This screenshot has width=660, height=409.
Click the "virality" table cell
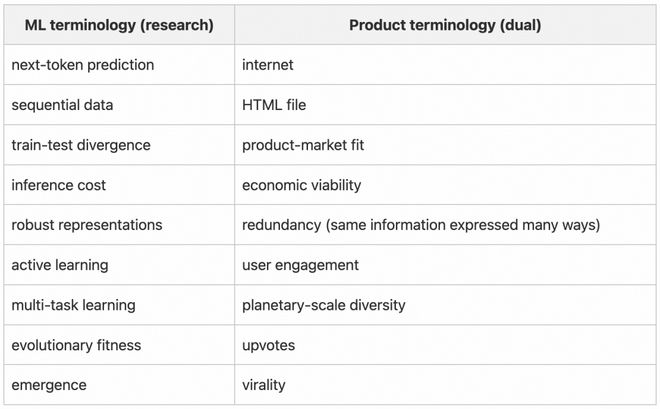pyautogui.click(x=264, y=385)
